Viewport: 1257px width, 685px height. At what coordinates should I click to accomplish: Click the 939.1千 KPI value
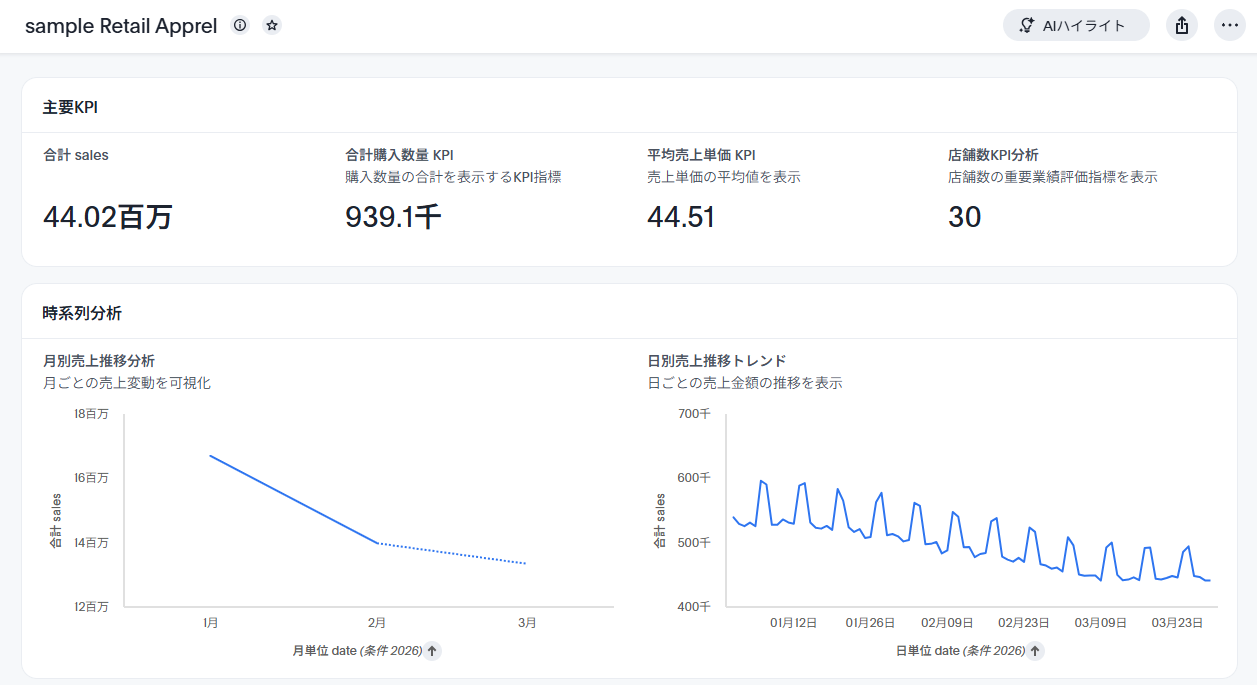pyautogui.click(x=393, y=217)
